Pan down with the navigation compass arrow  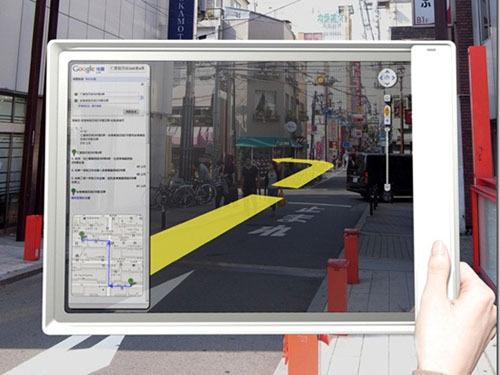(x=387, y=84)
